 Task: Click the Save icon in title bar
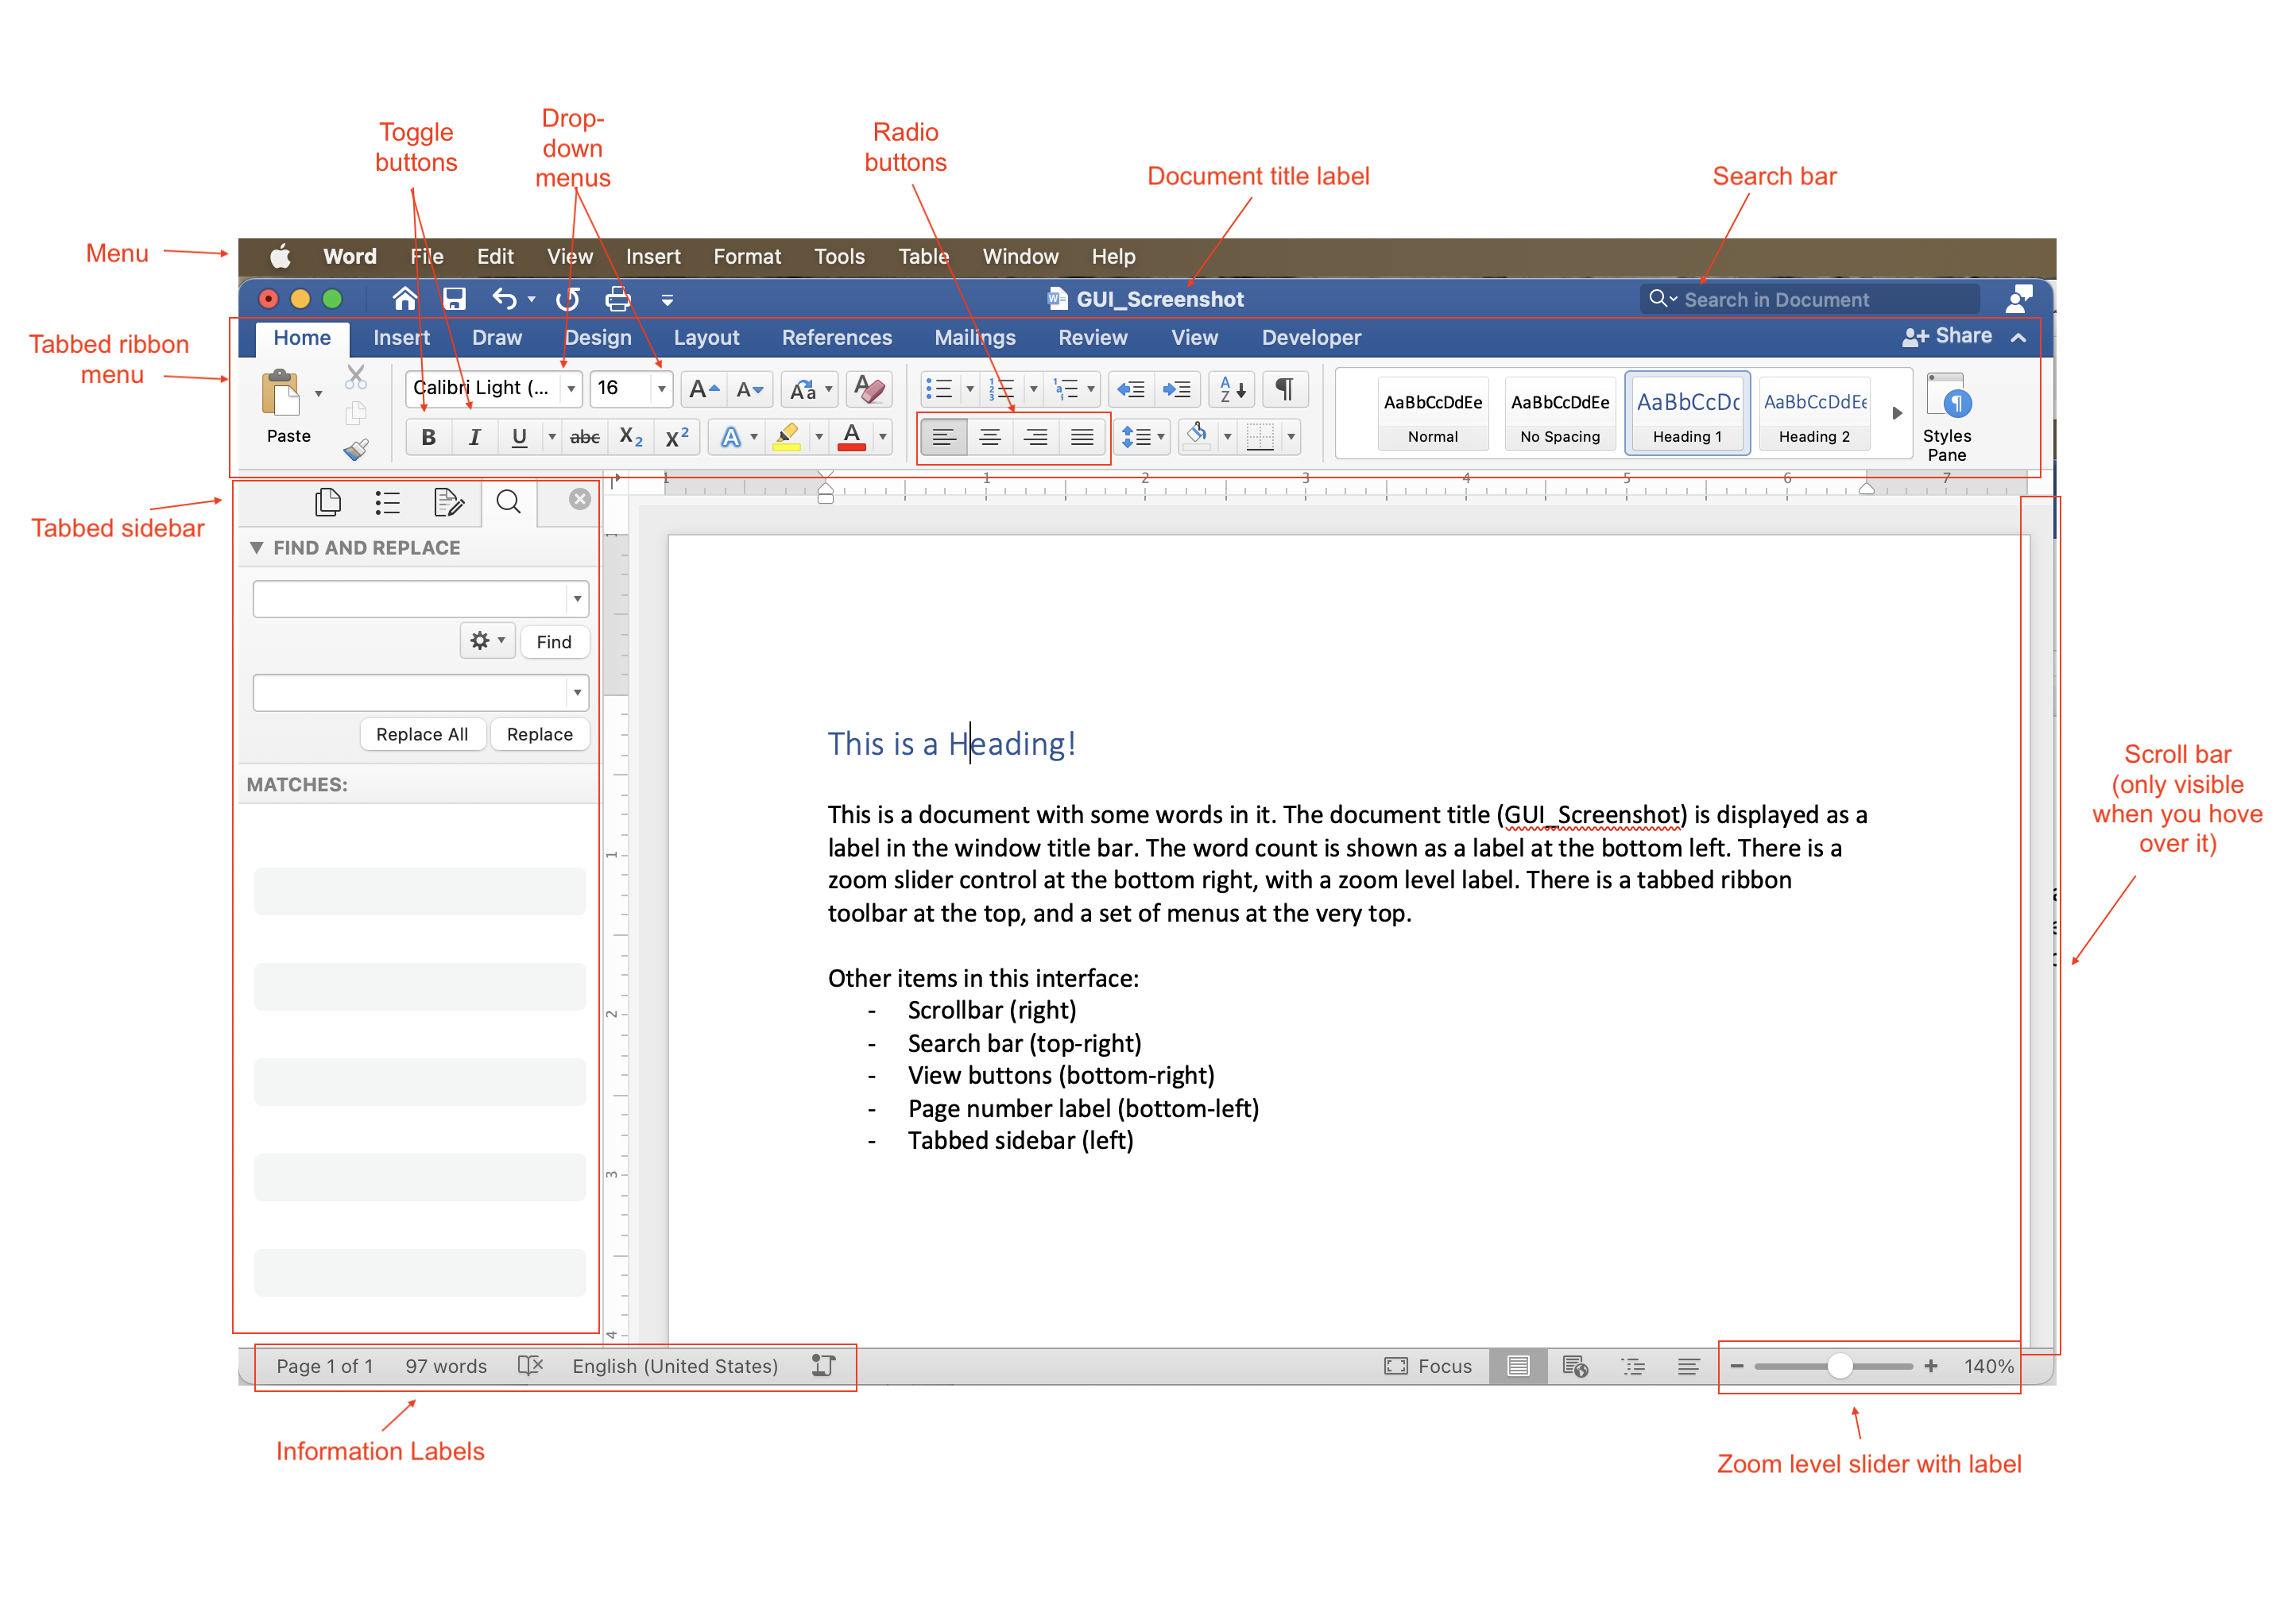click(454, 299)
